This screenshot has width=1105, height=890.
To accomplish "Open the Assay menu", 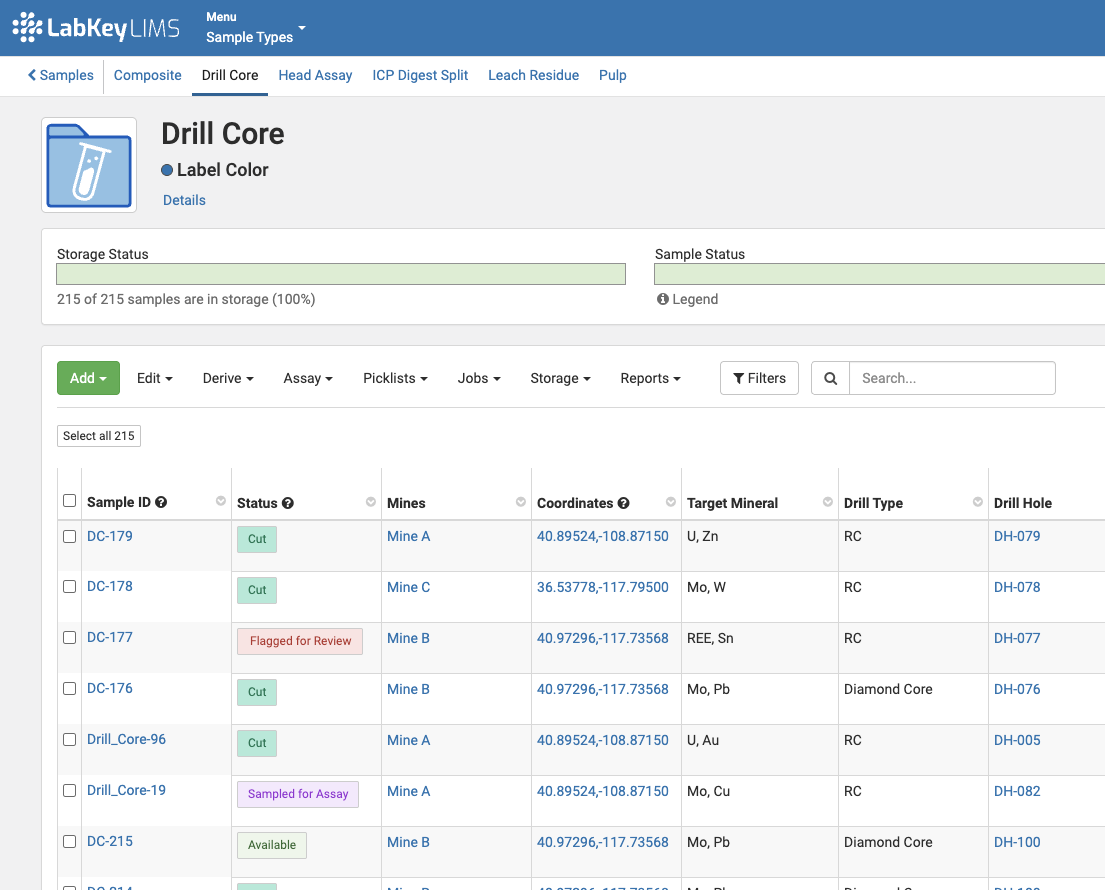I will (308, 378).
